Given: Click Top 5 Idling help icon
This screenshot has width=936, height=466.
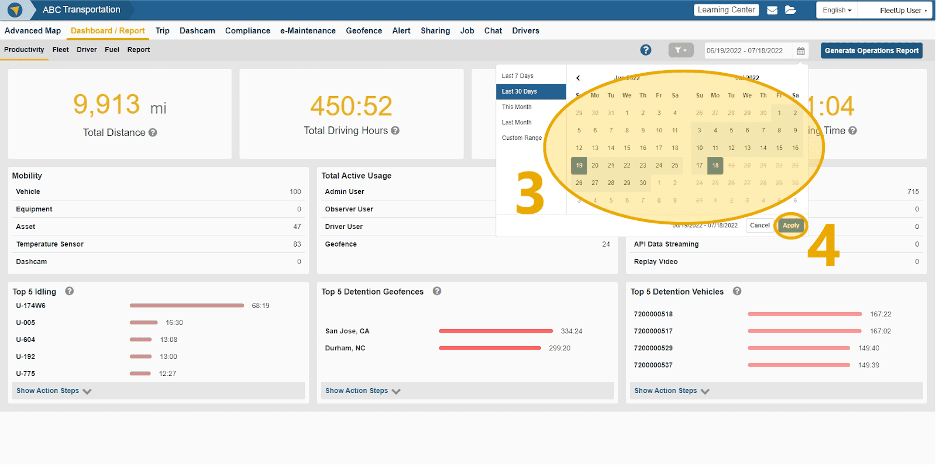Looking at the screenshot, I should coord(69,291).
